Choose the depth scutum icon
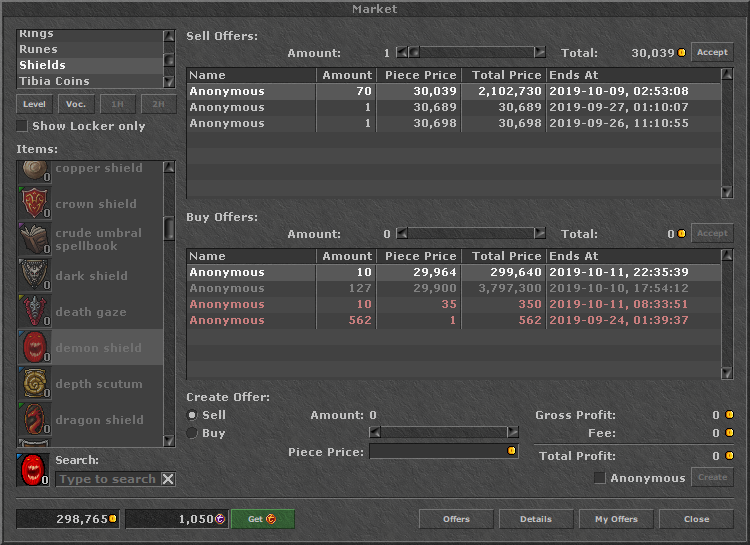The image size is (750, 545). click(34, 383)
